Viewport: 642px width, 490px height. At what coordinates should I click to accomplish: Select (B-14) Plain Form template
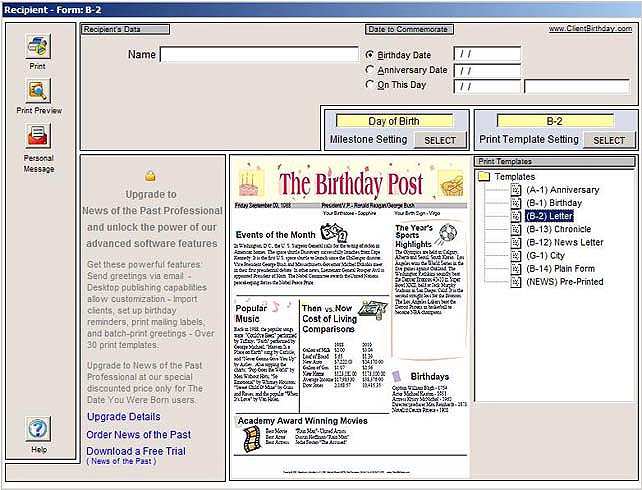point(561,269)
